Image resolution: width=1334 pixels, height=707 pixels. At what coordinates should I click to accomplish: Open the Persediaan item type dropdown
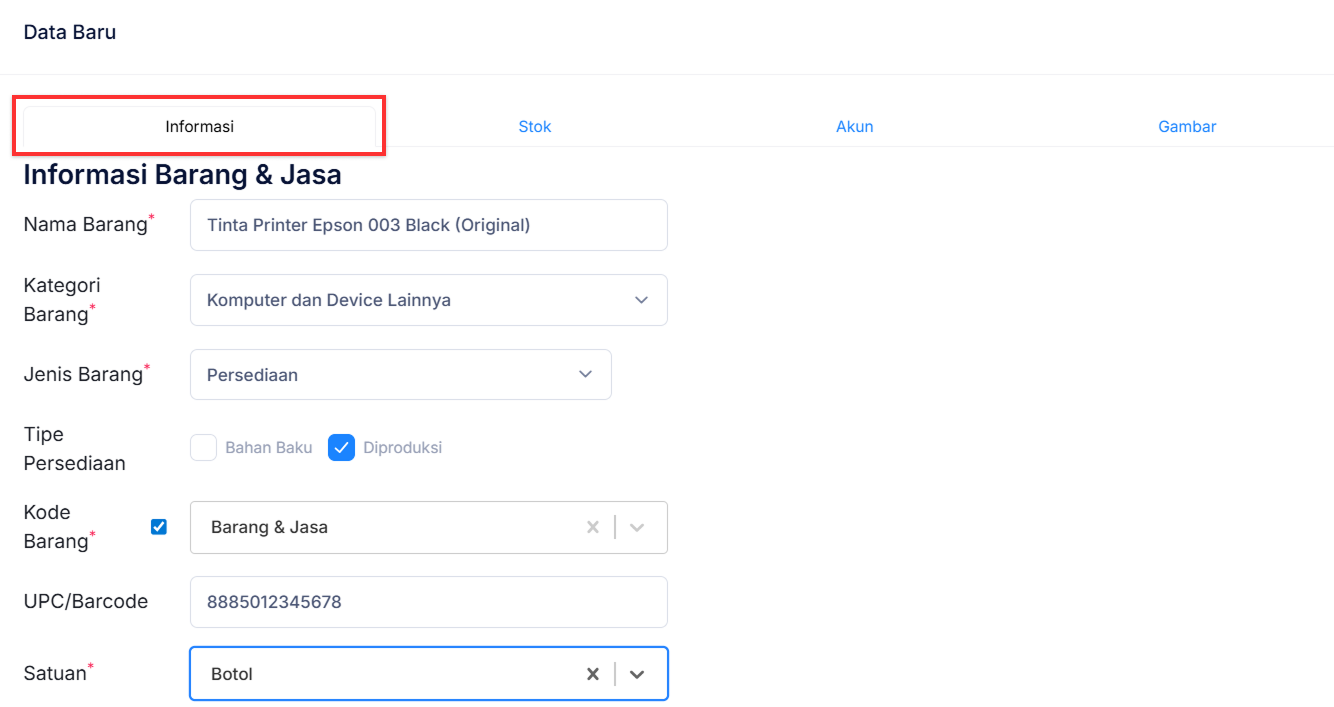pyautogui.click(x=390, y=375)
